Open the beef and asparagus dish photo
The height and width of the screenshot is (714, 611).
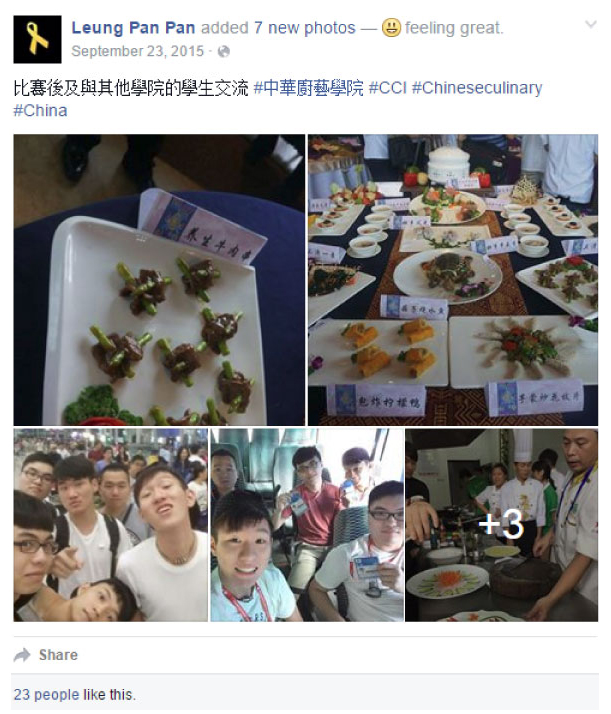(159, 280)
